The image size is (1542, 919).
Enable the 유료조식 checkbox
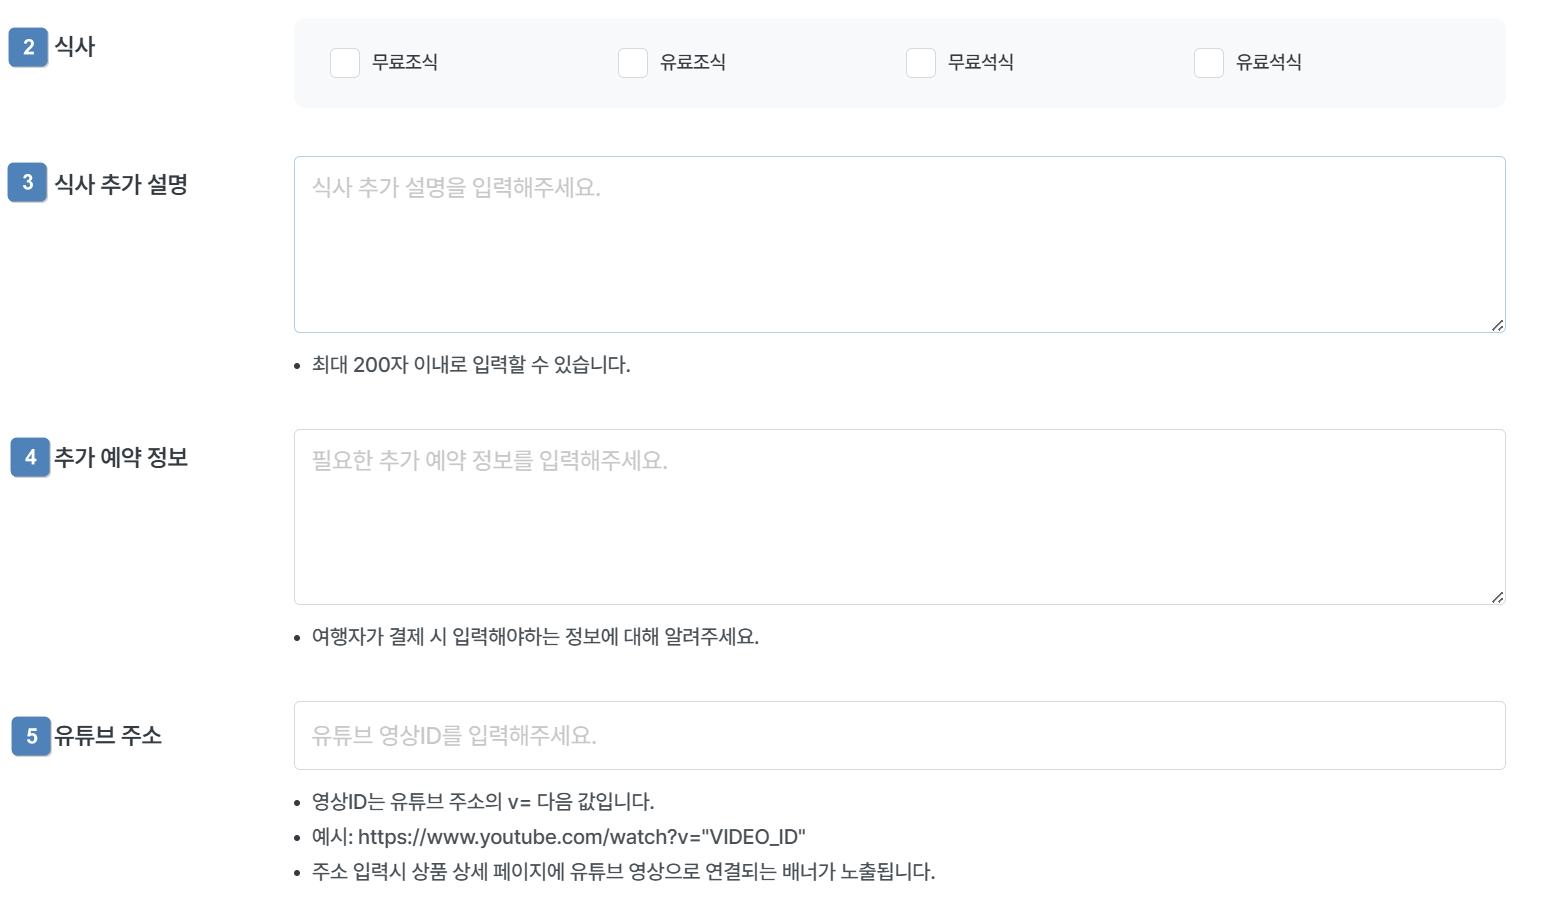coord(633,63)
